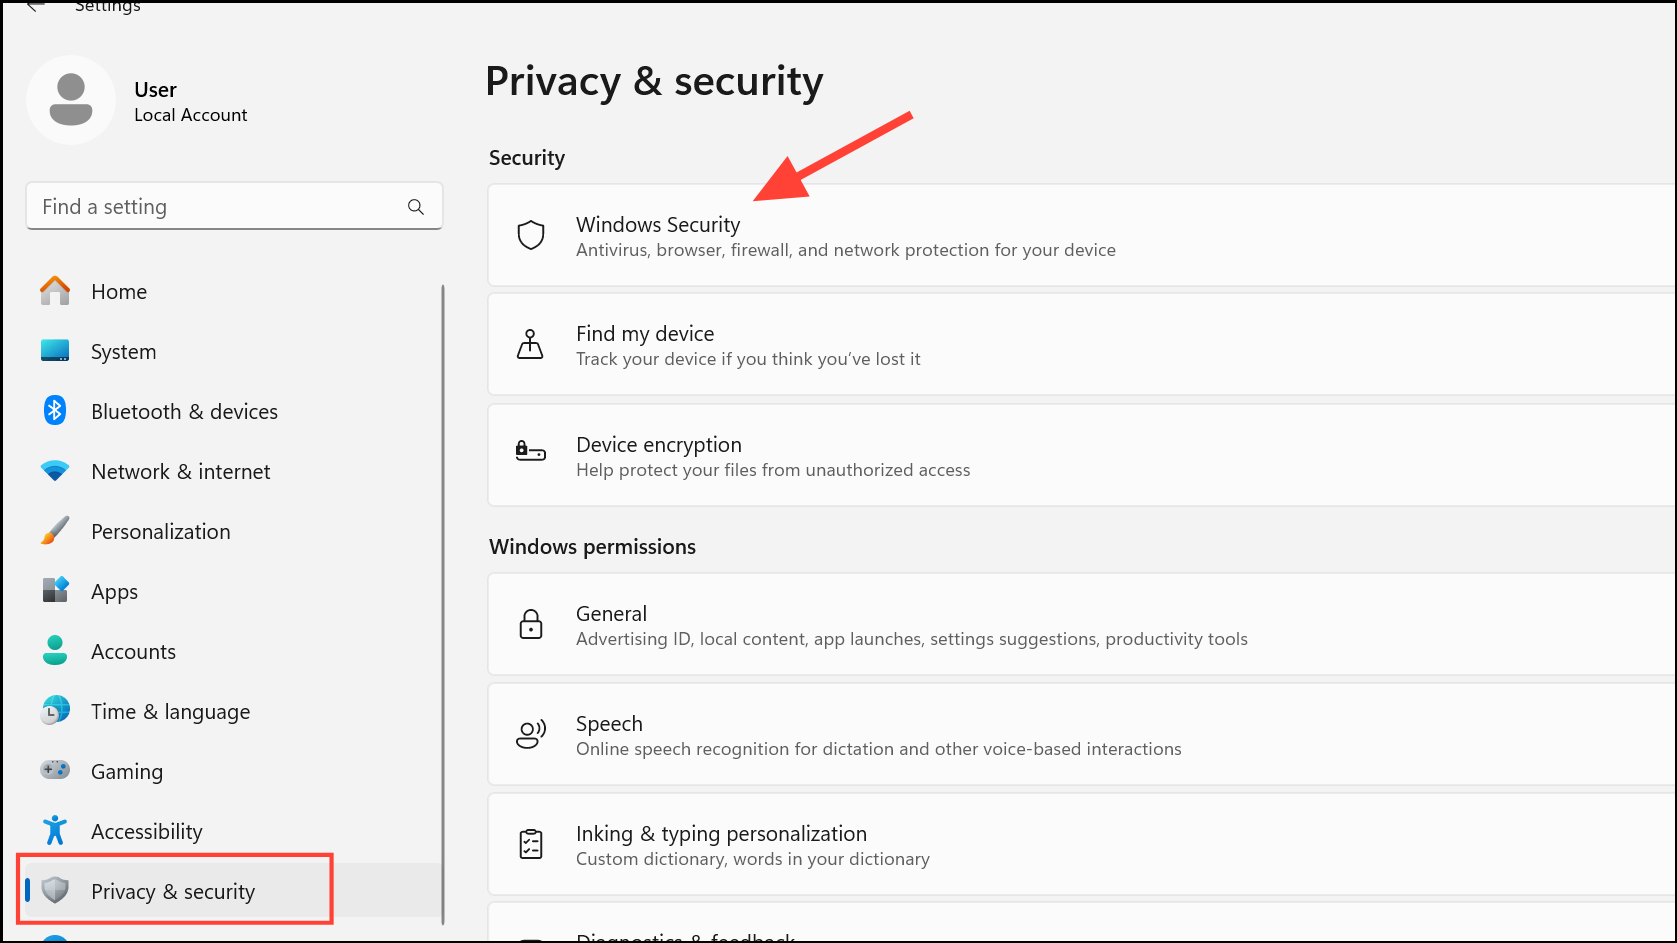Click the back arrow in Settings
This screenshot has height=943, width=1677.
coord(35,6)
